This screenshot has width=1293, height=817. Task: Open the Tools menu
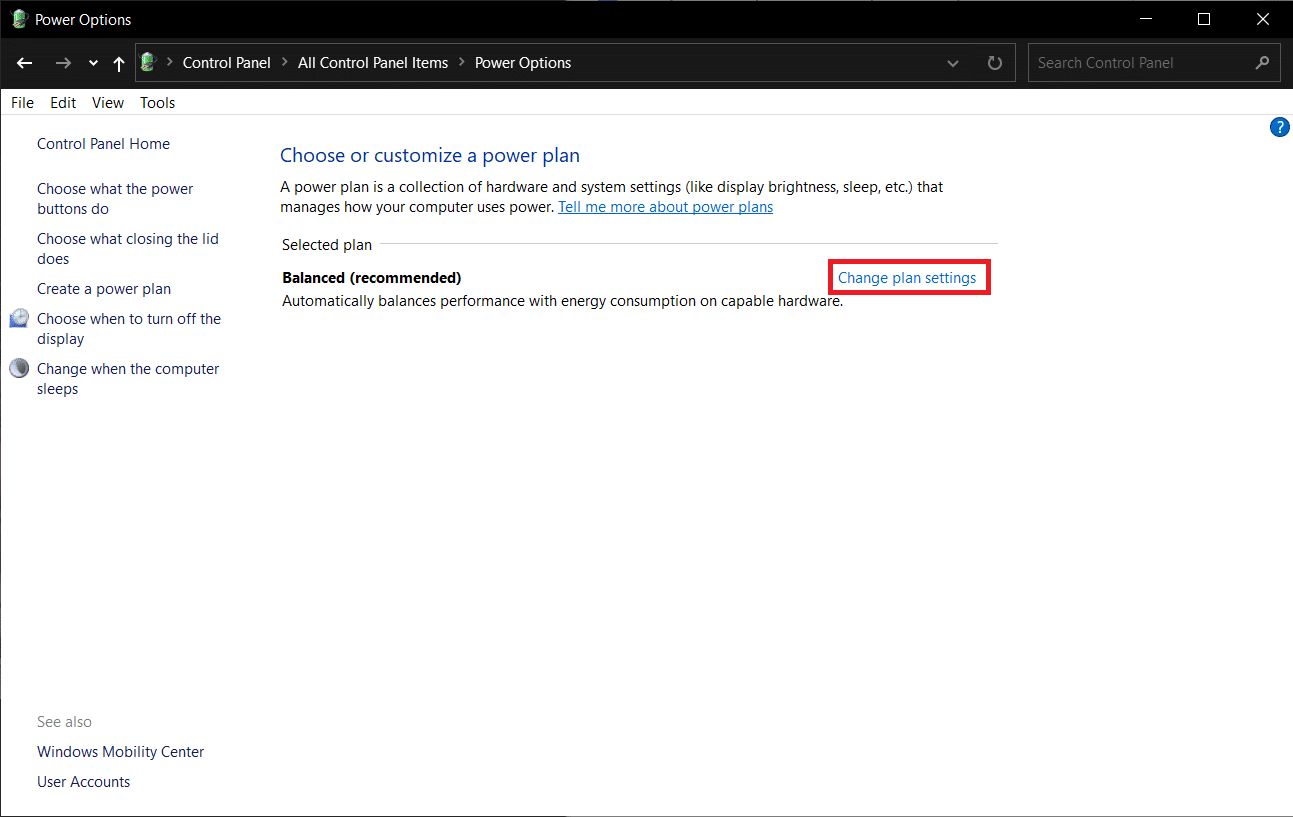tap(157, 102)
